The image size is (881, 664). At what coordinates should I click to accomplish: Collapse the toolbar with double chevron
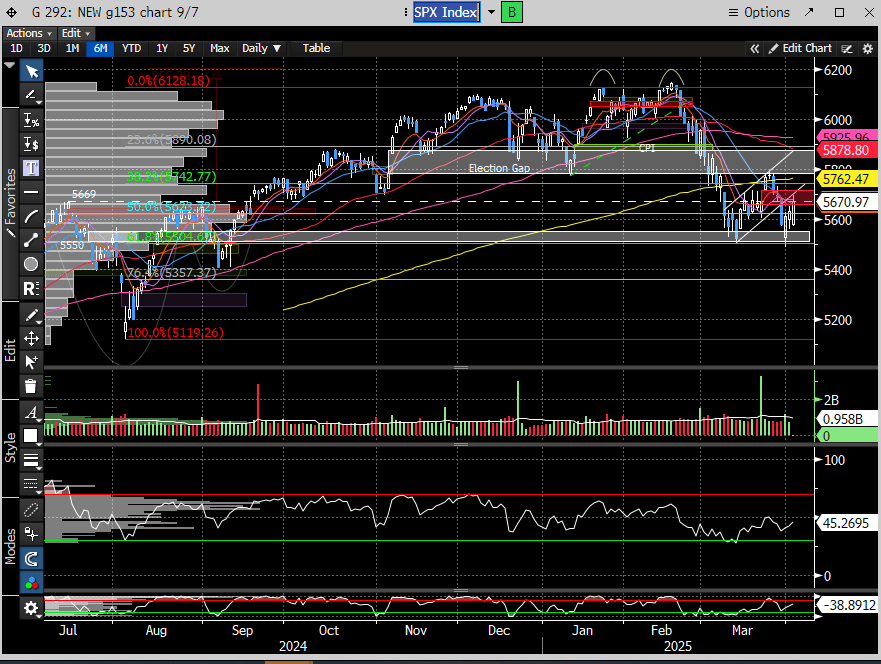[755, 49]
